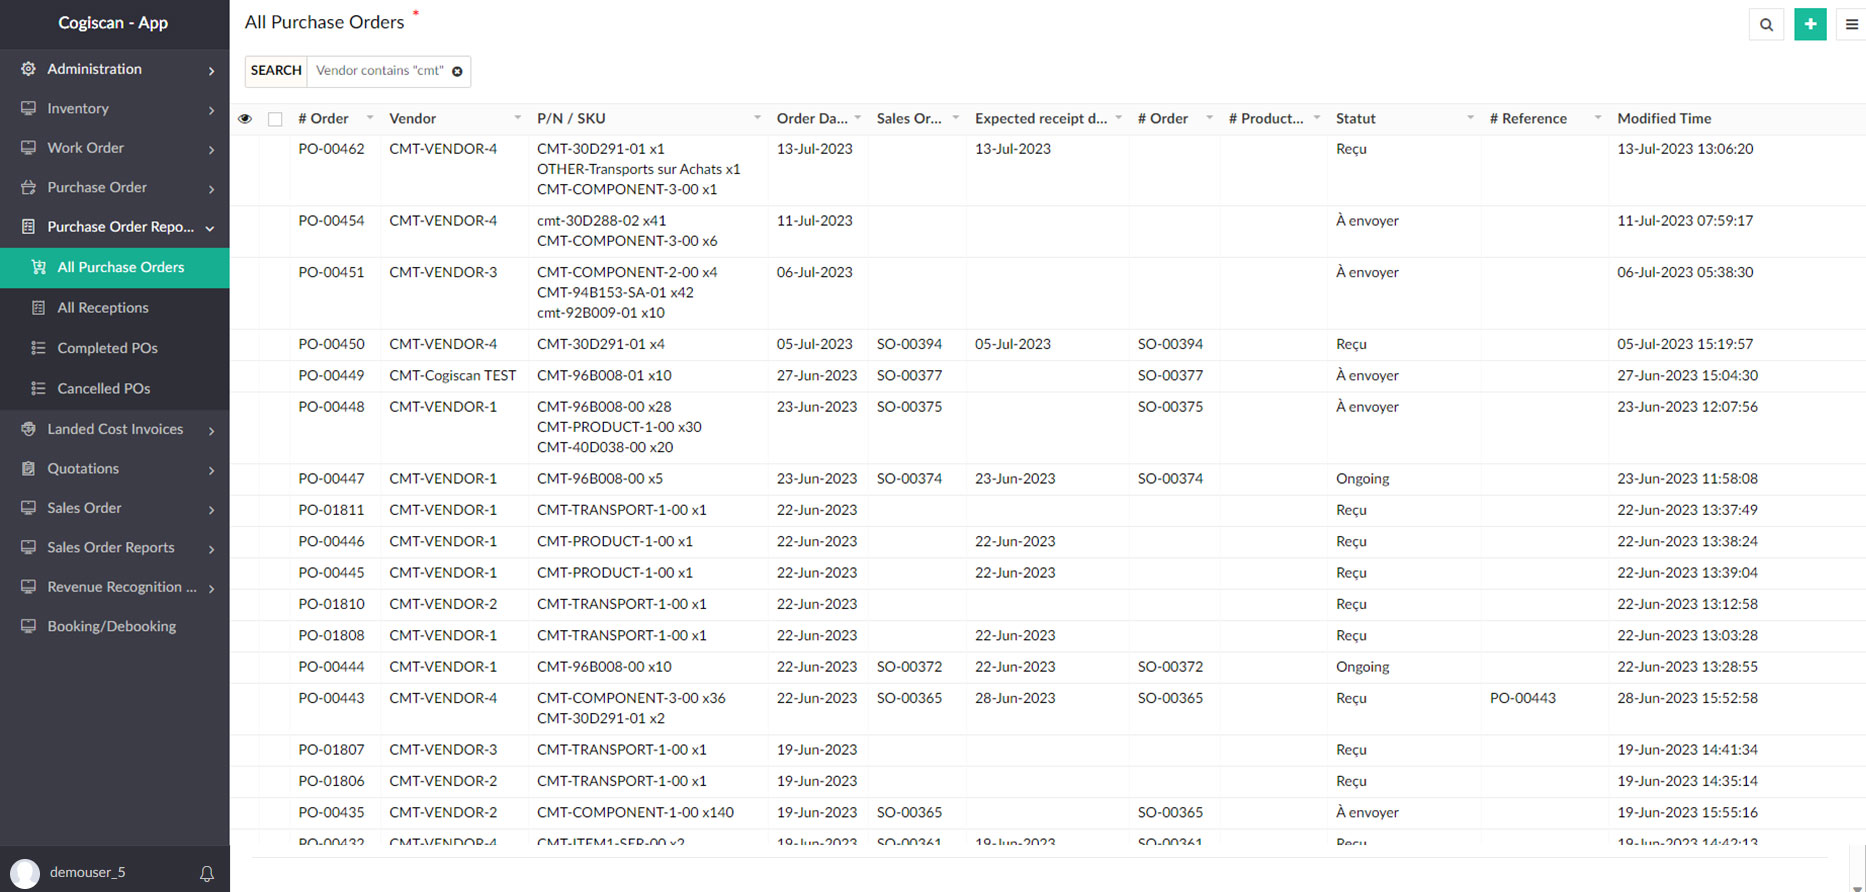The width and height of the screenshot is (1866, 892).
Task: Toggle the select-all rows checkbox
Action: (x=275, y=119)
